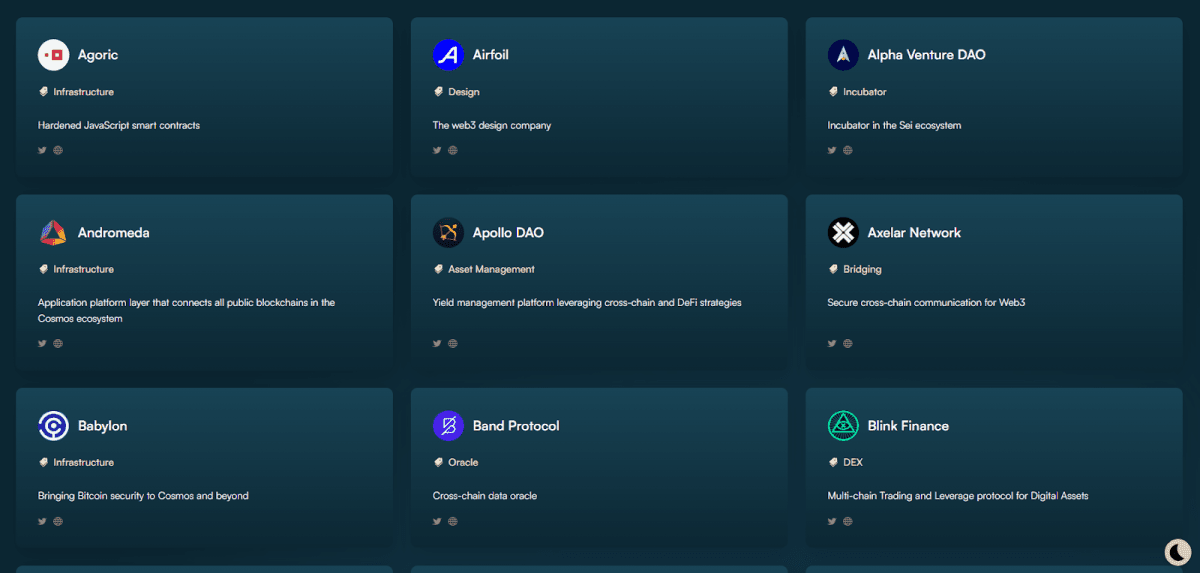Click the Band Protocol Twitter icon

[437, 521]
